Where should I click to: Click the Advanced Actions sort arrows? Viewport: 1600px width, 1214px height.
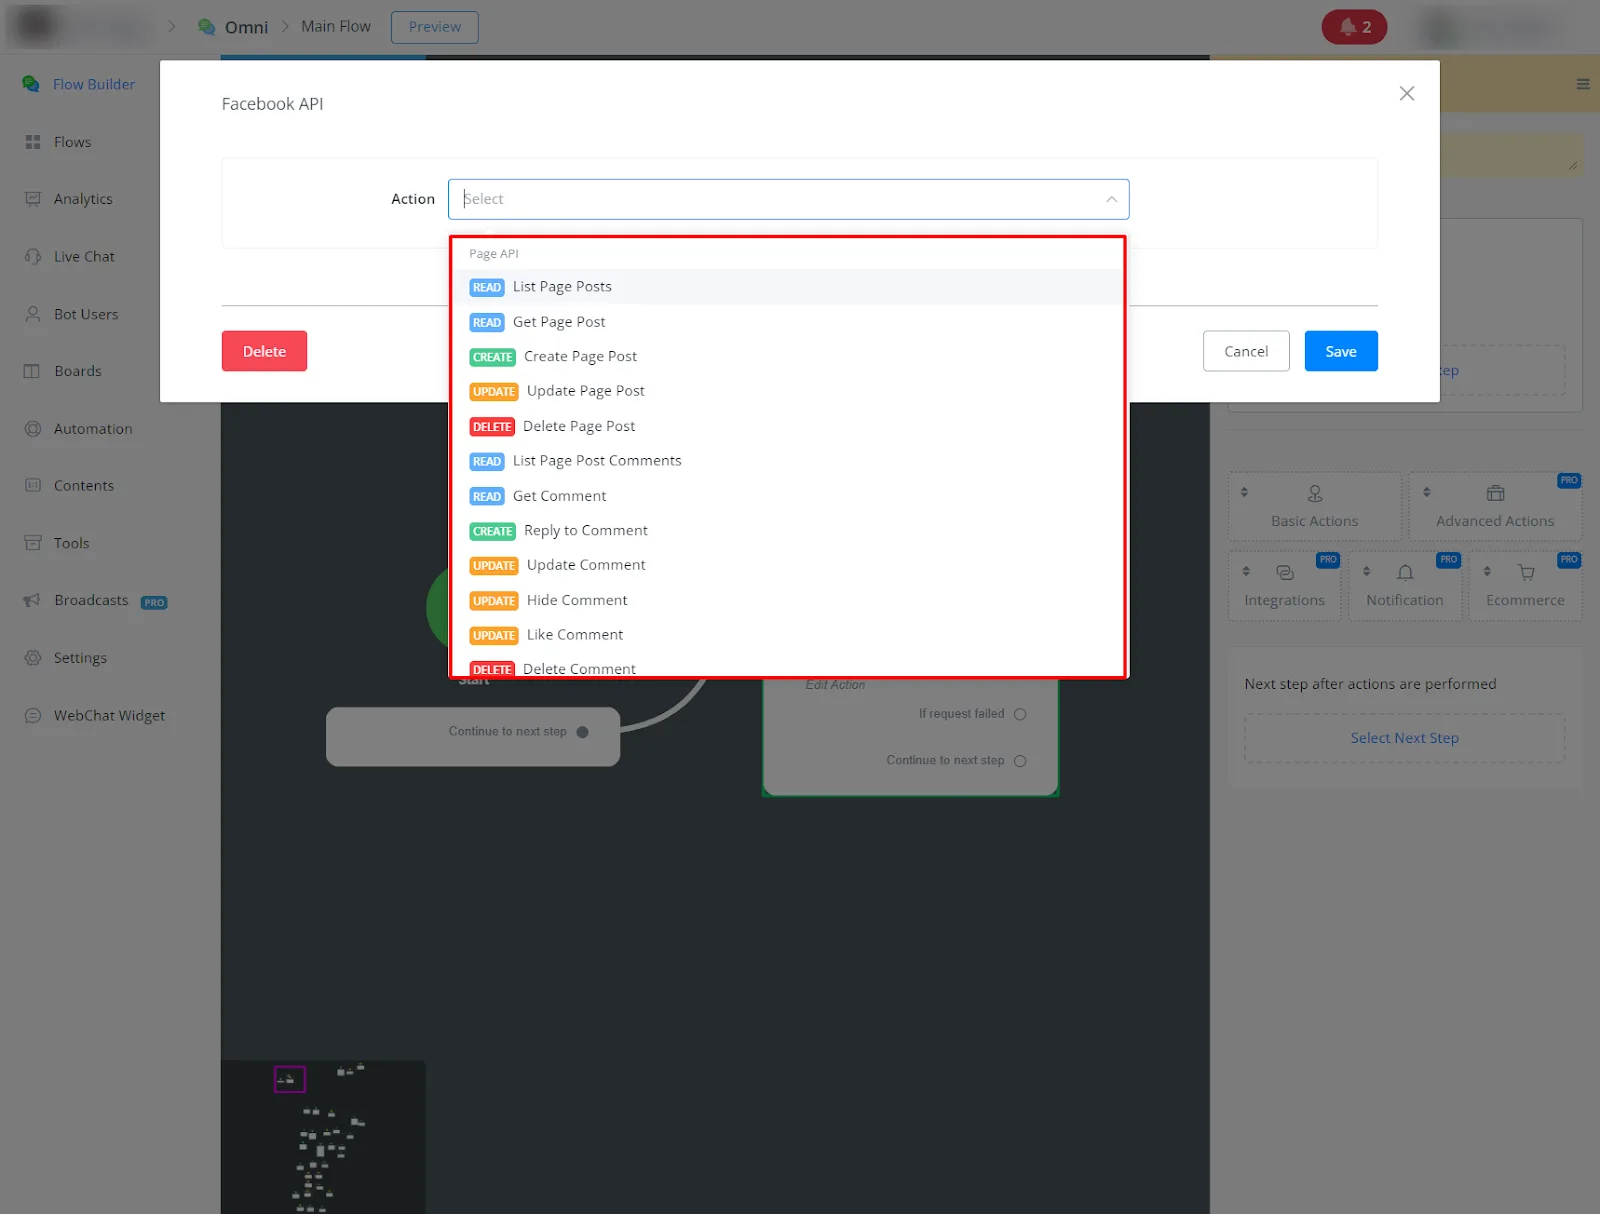tap(1427, 492)
